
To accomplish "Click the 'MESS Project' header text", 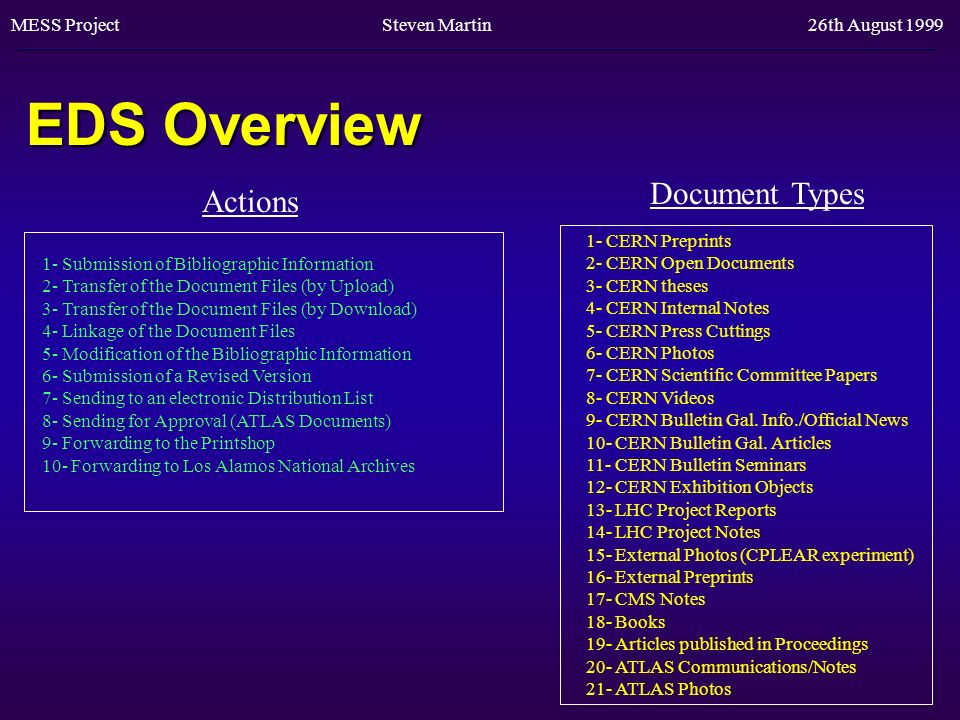I will coord(65,25).
